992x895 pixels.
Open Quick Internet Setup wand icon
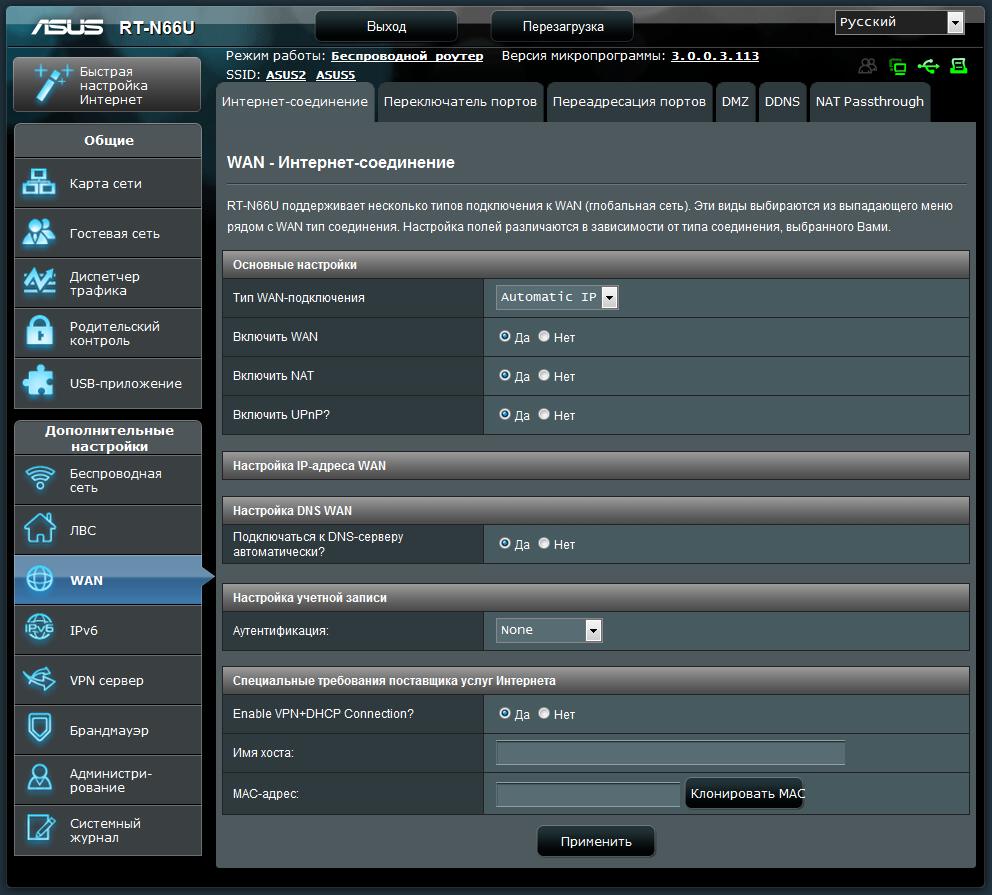click(x=52, y=83)
